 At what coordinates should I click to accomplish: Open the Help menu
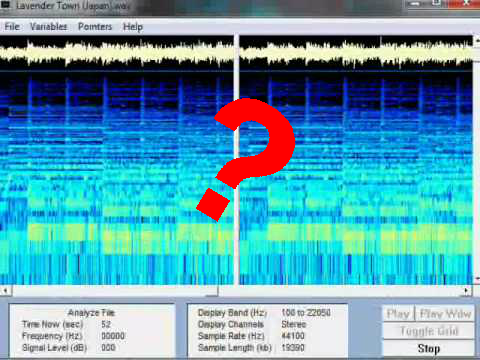133,27
